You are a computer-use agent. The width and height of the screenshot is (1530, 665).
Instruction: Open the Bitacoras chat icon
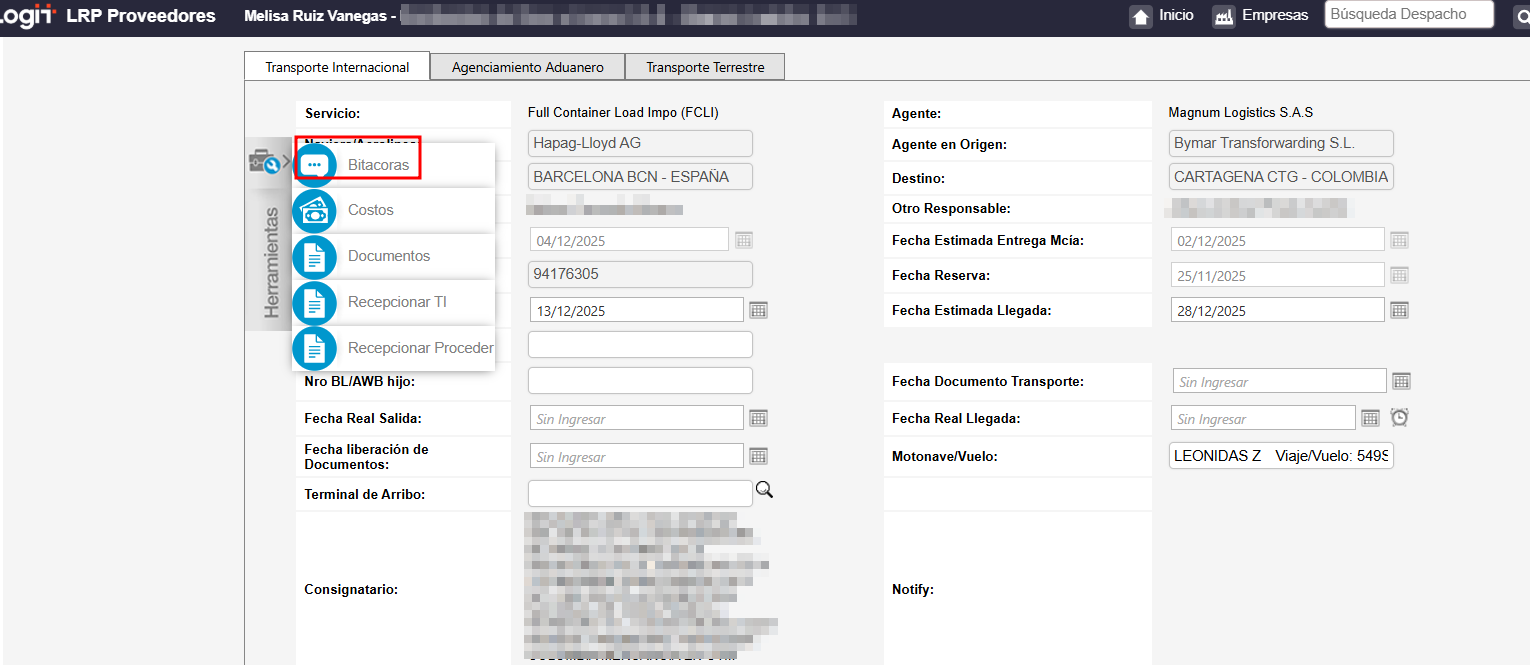[315, 164]
